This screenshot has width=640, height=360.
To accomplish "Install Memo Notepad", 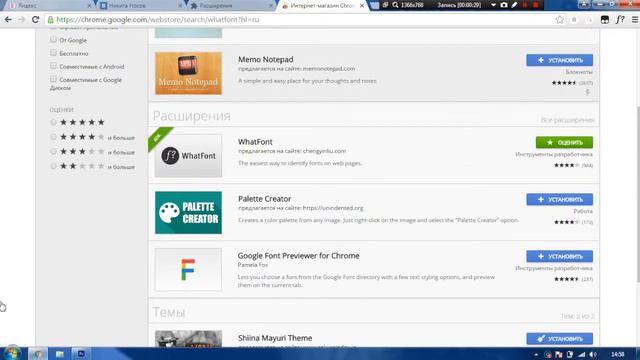I will (559, 60).
